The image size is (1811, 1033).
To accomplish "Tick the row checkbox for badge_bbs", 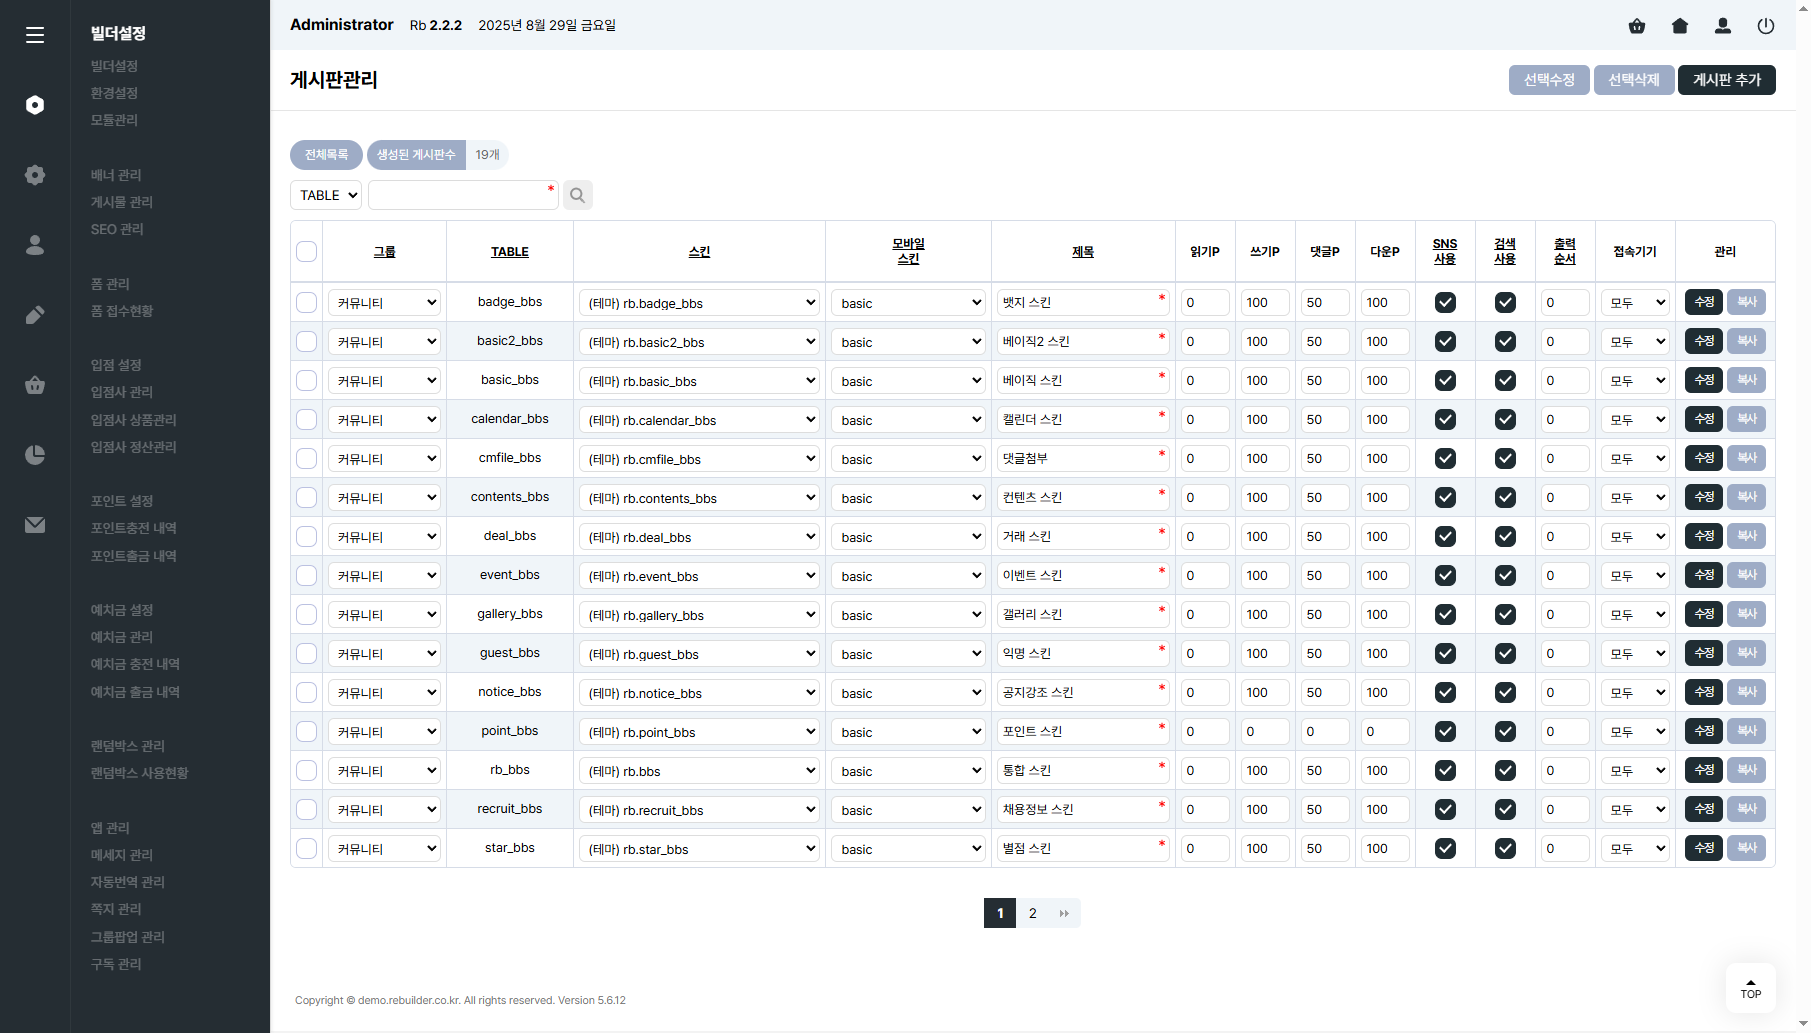I will 307,303.
